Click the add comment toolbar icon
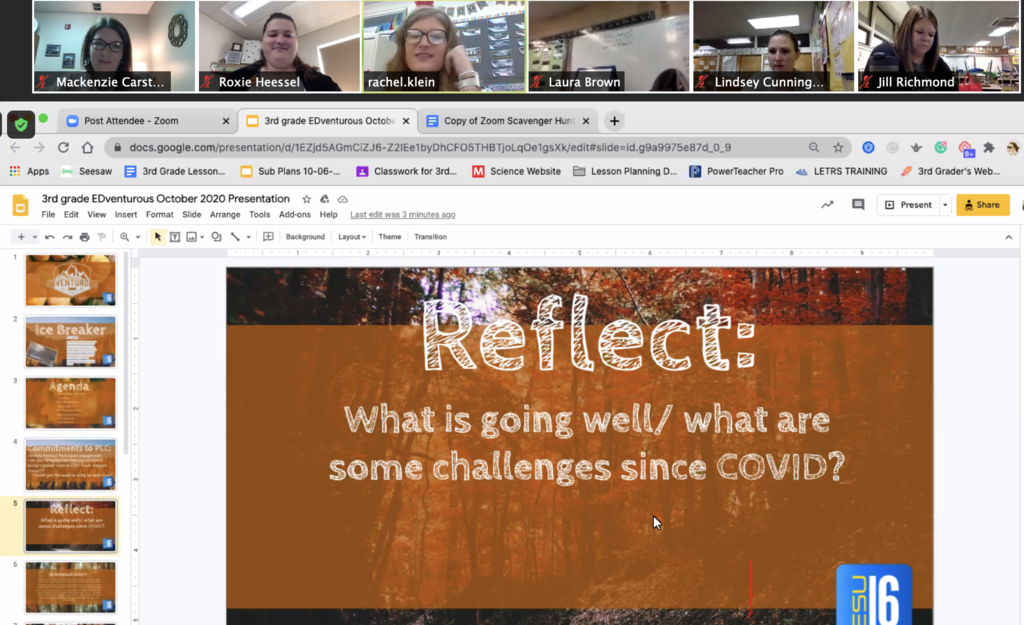The image size is (1024, 625). pos(268,237)
